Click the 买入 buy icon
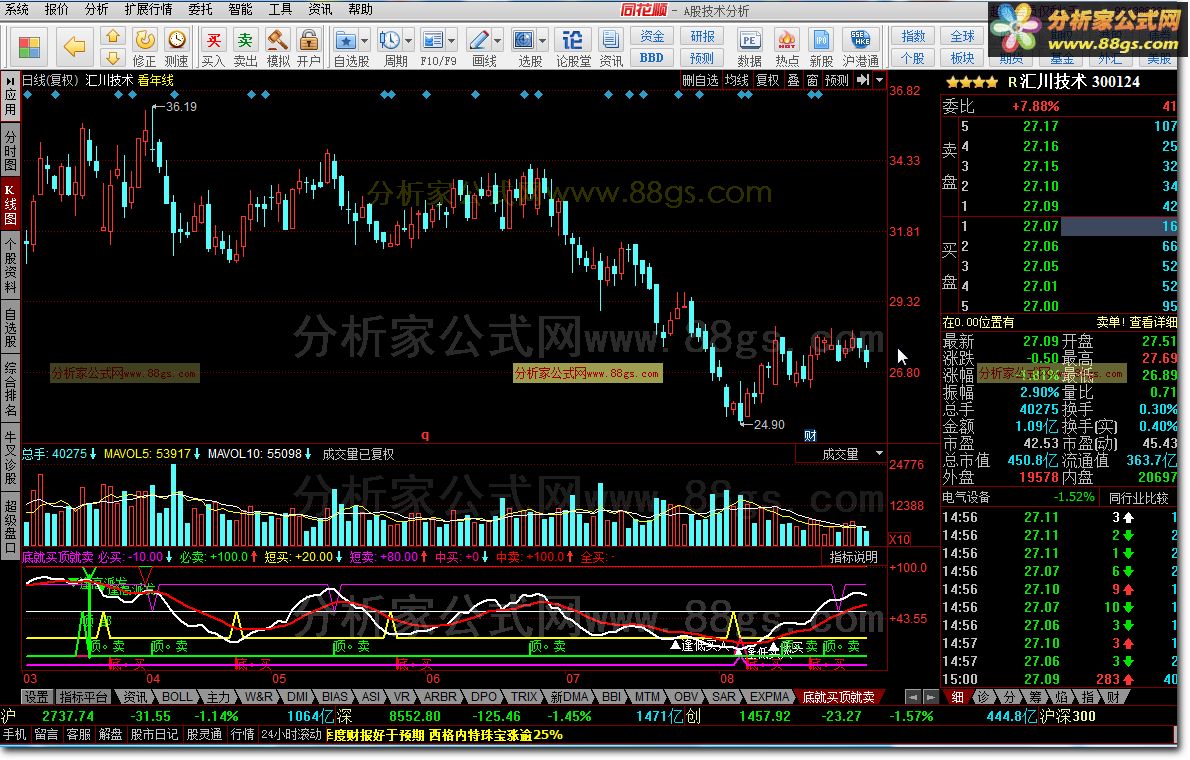 (x=213, y=47)
